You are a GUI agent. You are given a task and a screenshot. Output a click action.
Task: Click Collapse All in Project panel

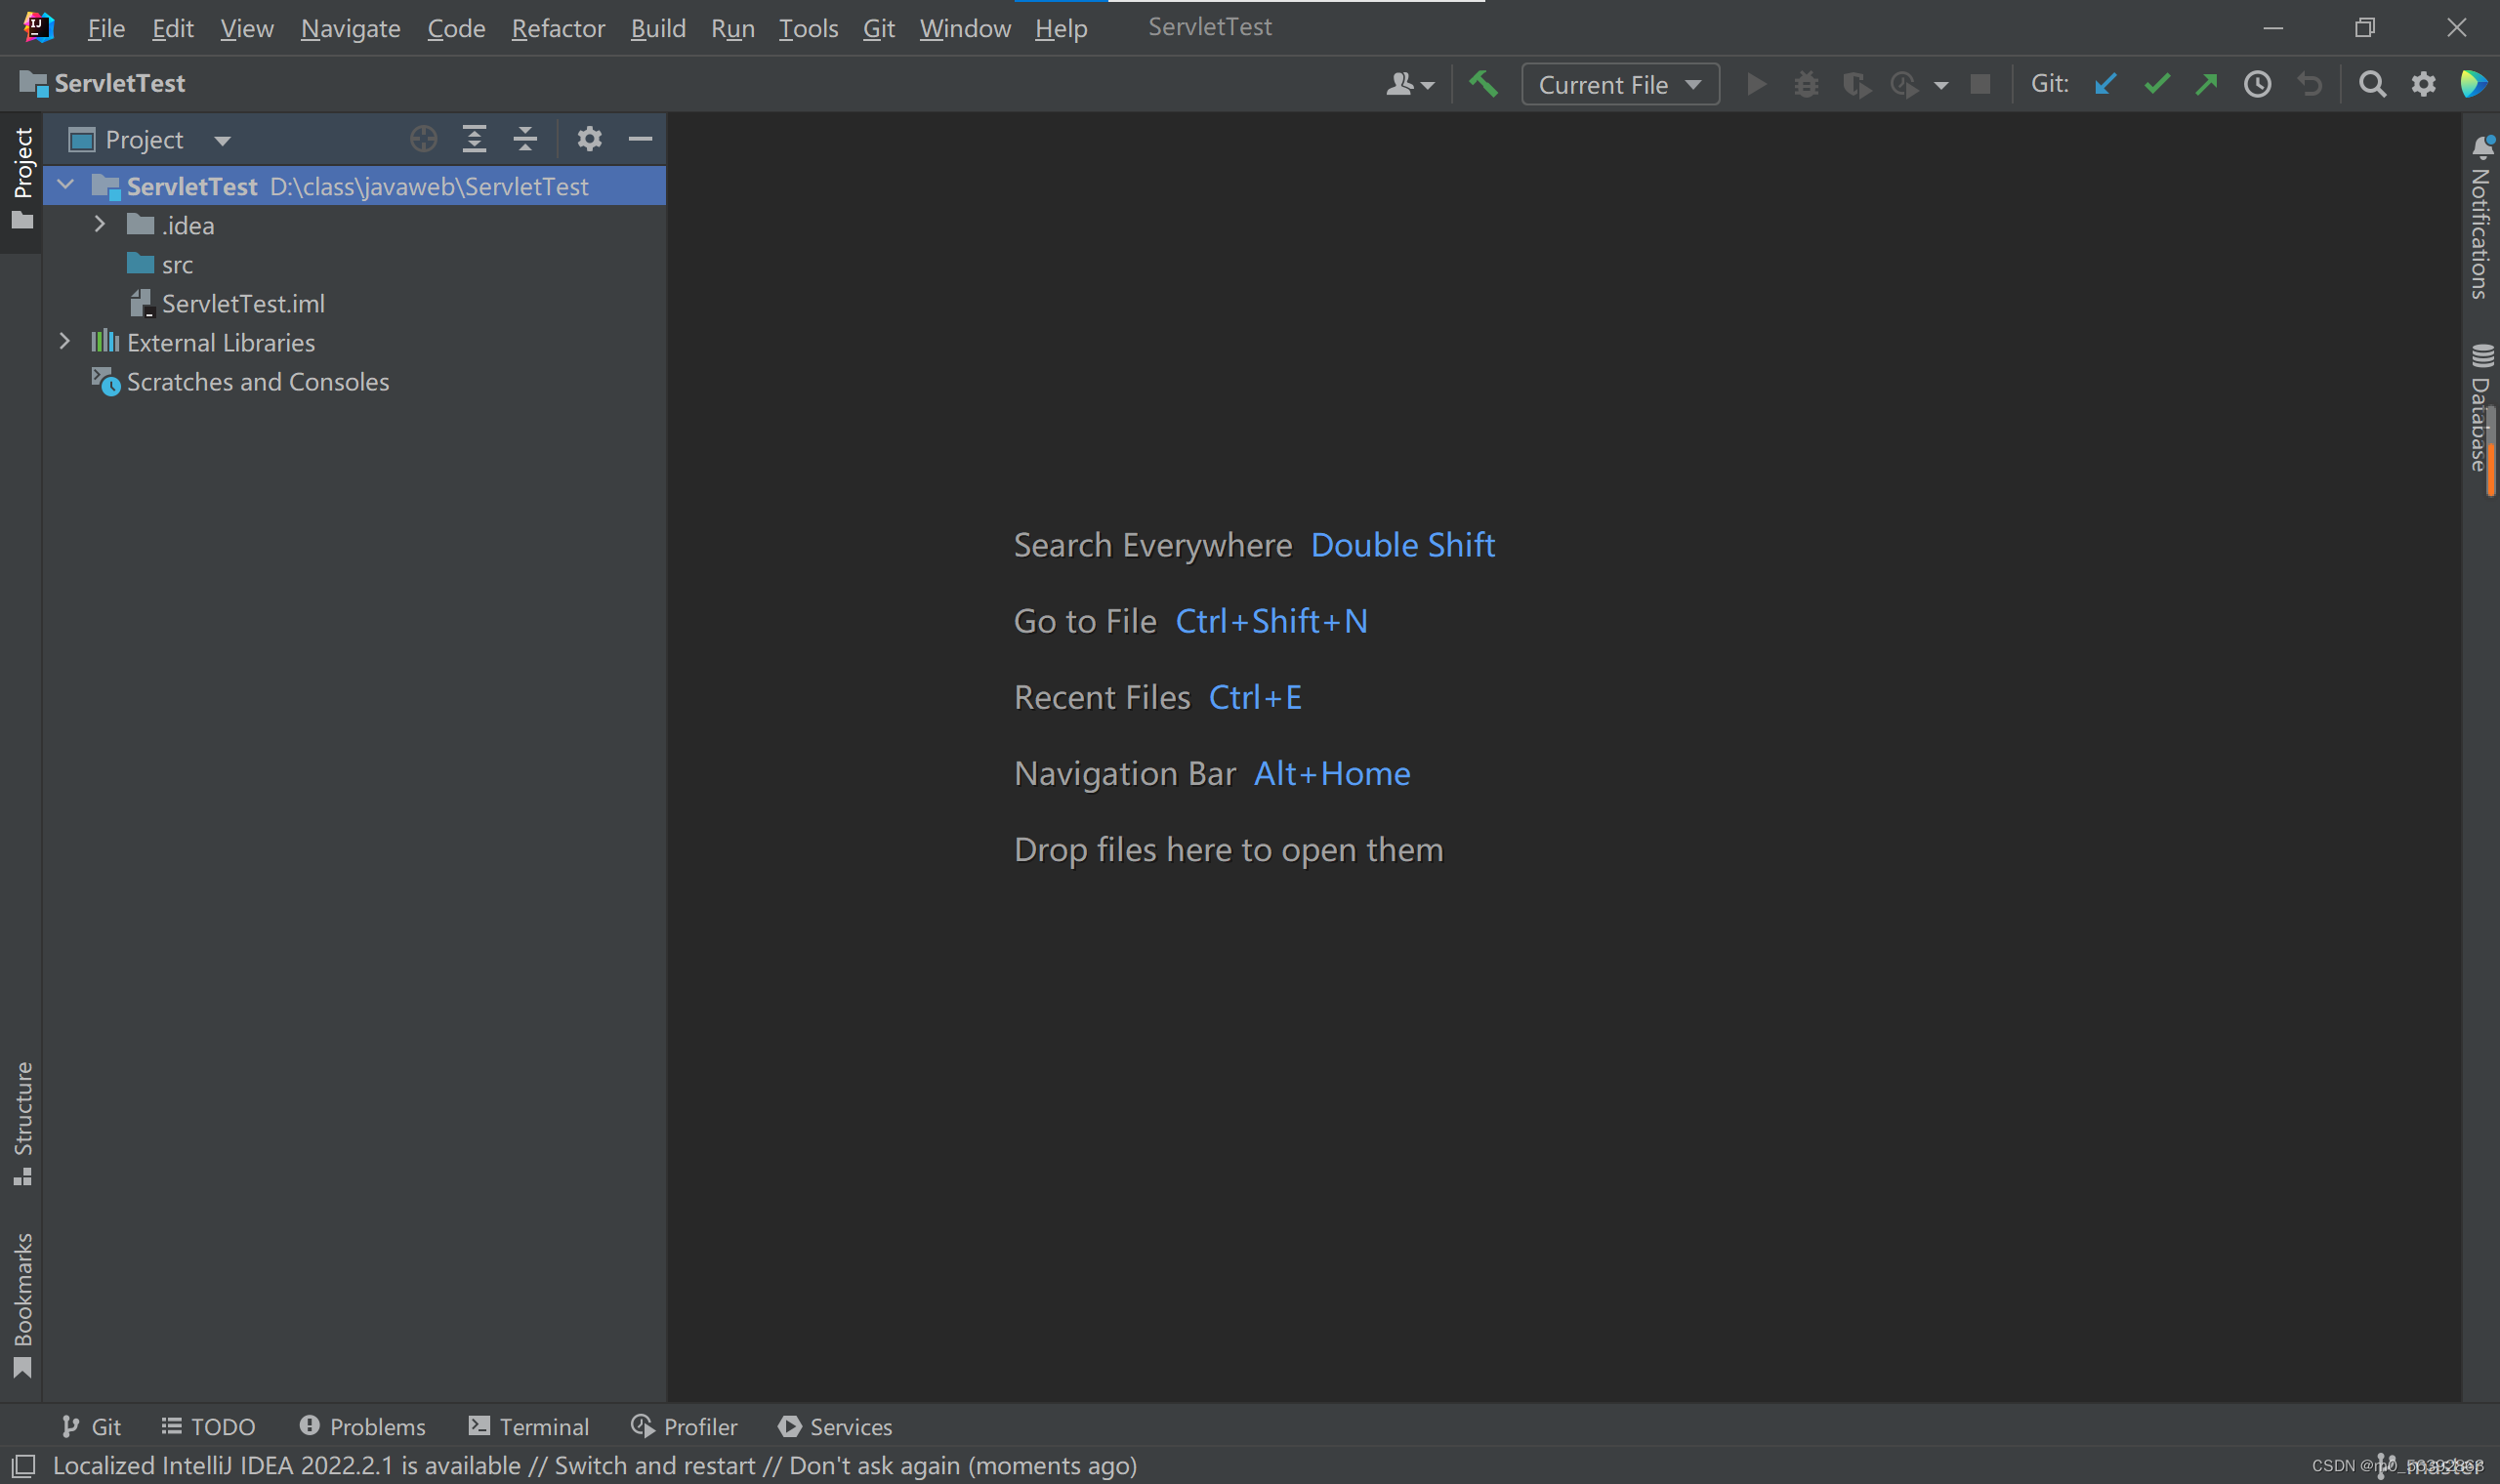(x=525, y=139)
